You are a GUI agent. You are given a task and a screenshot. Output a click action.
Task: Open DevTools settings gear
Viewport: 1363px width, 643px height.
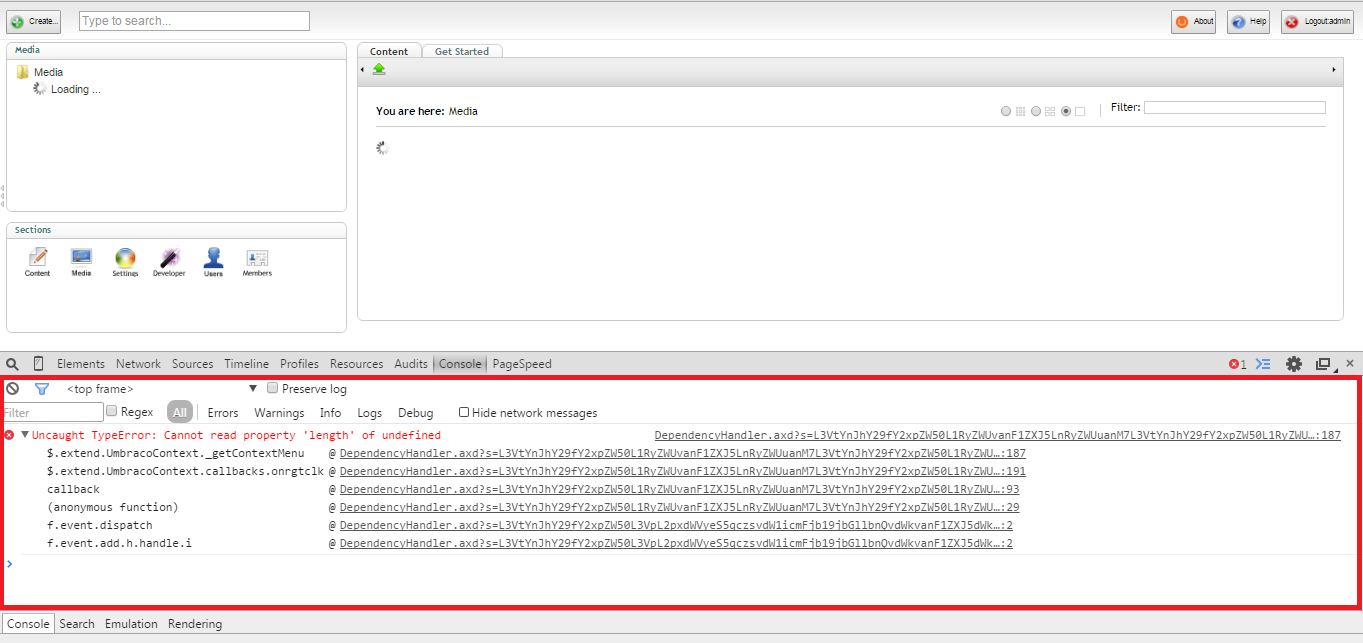click(x=1294, y=364)
